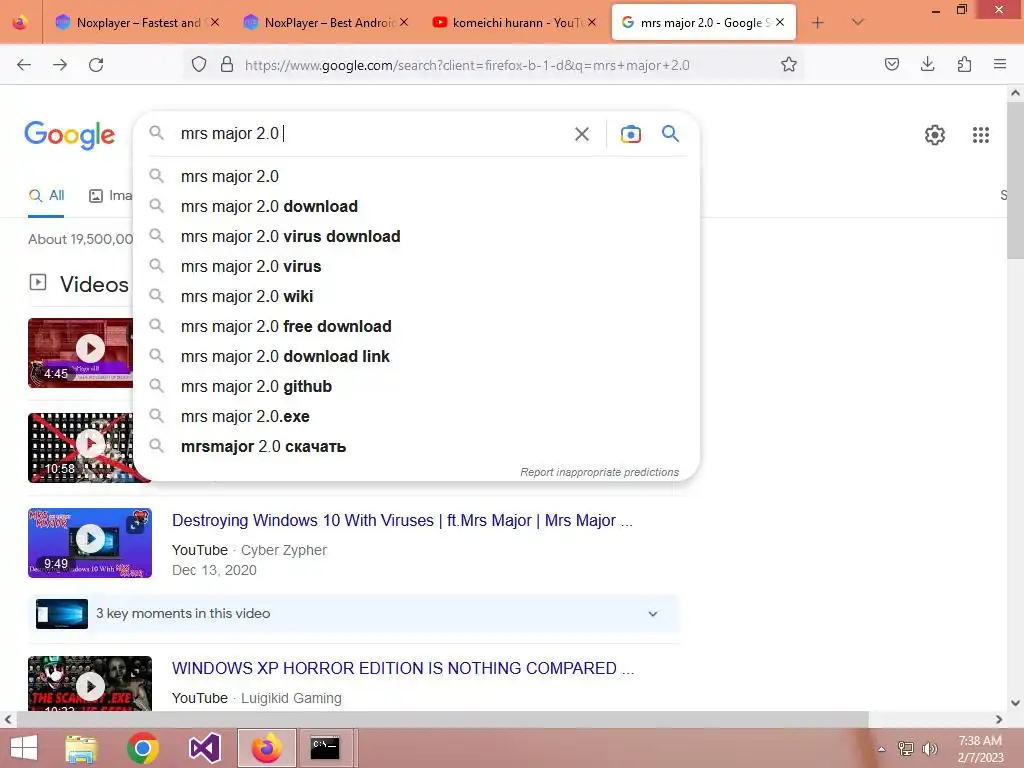Play the 10:58 video thumbnail

click(x=80, y=448)
